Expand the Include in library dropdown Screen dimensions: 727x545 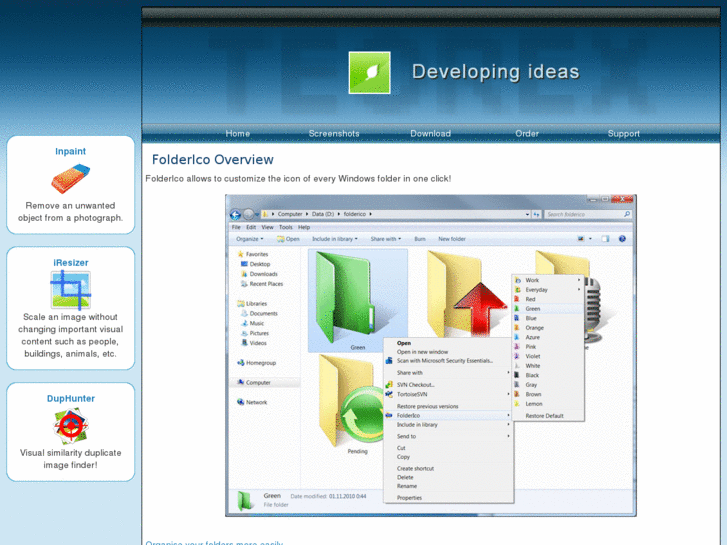click(x=335, y=239)
